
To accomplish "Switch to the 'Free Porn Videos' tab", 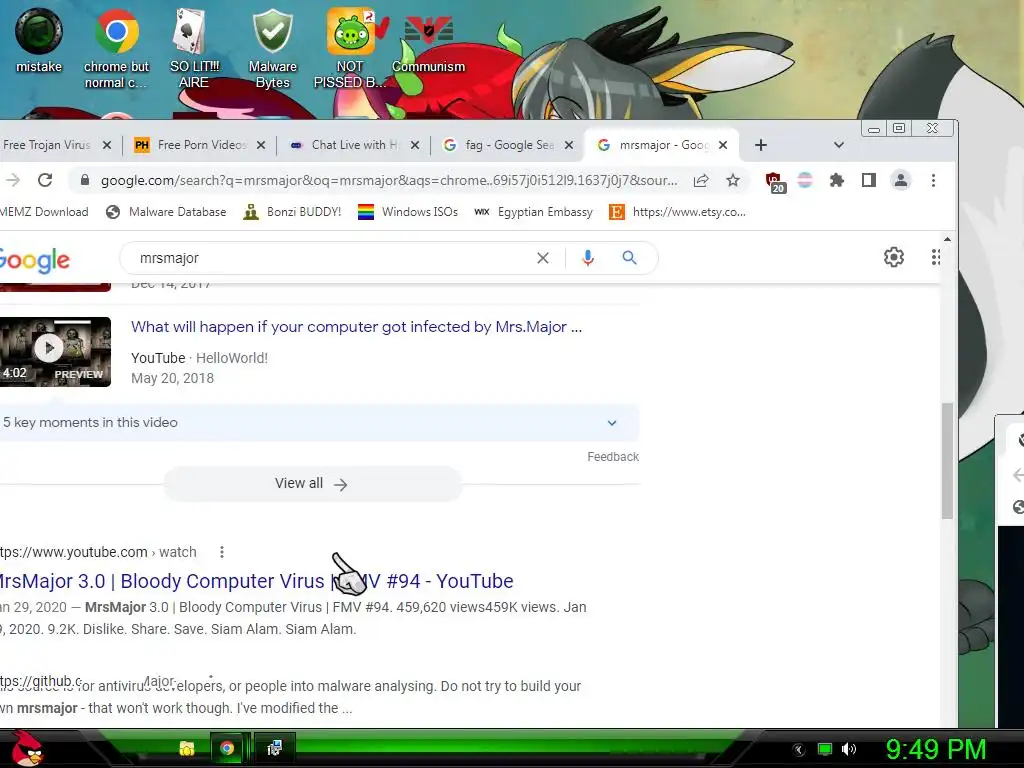I will coord(190,145).
